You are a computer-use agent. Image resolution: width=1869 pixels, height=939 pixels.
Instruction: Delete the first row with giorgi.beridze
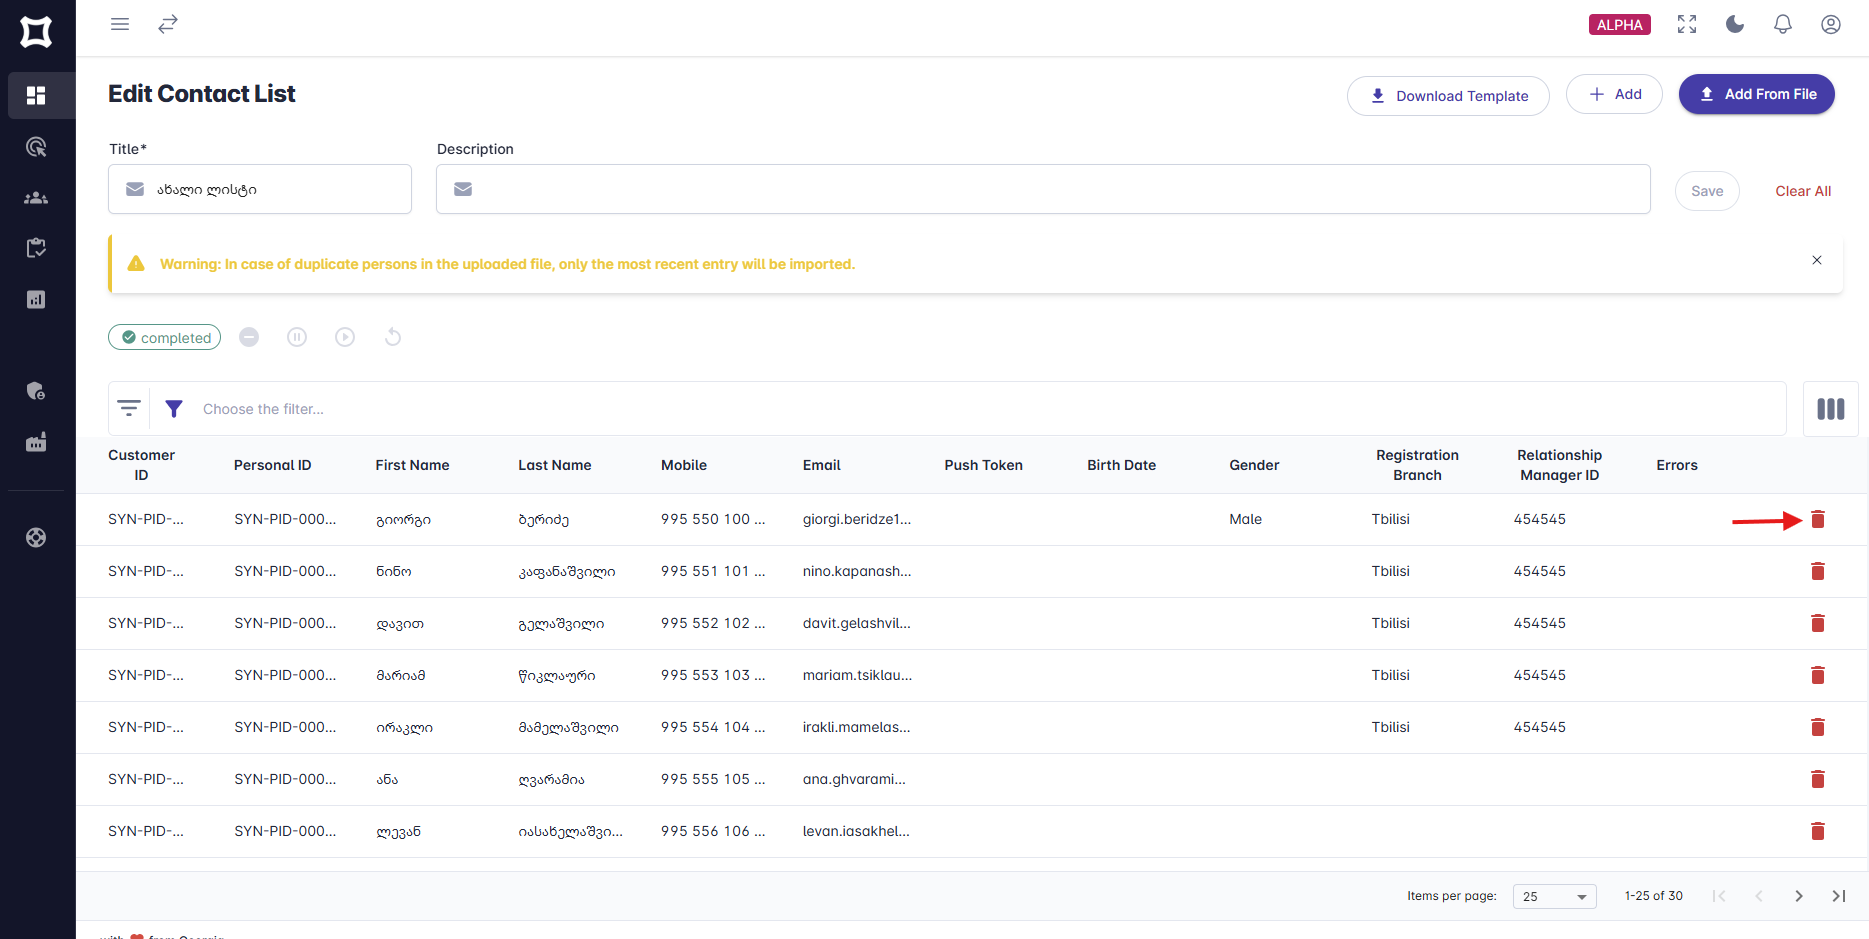tap(1818, 519)
